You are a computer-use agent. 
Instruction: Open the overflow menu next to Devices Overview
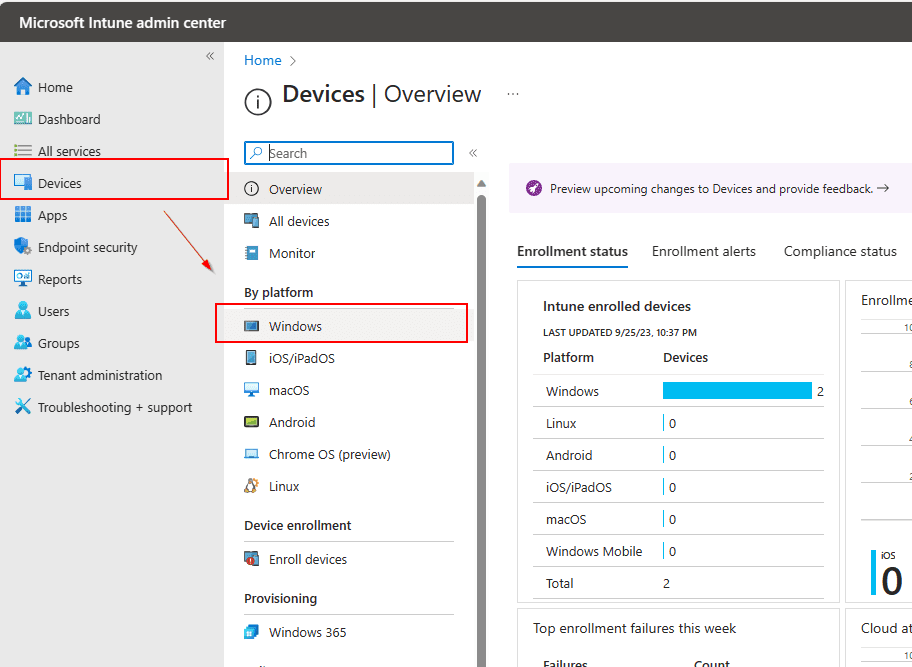(x=513, y=93)
